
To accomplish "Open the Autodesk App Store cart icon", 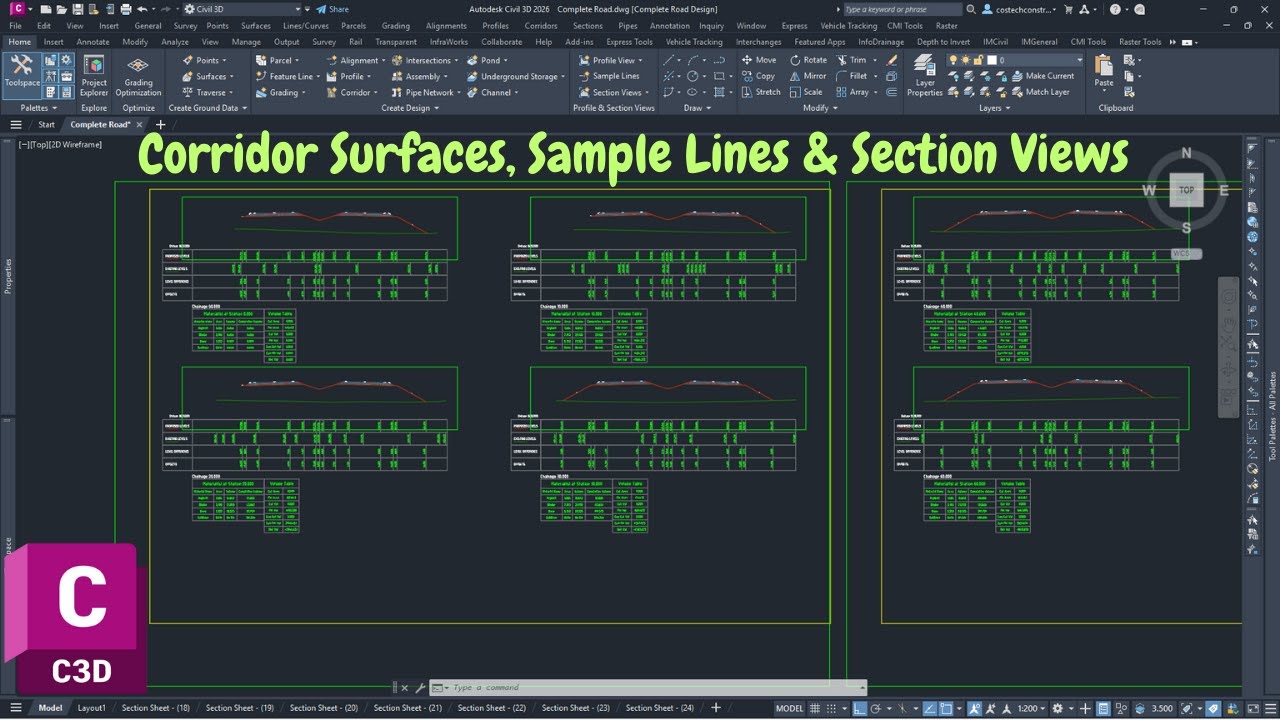I will pyautogui.click(x=1070, y=9).
